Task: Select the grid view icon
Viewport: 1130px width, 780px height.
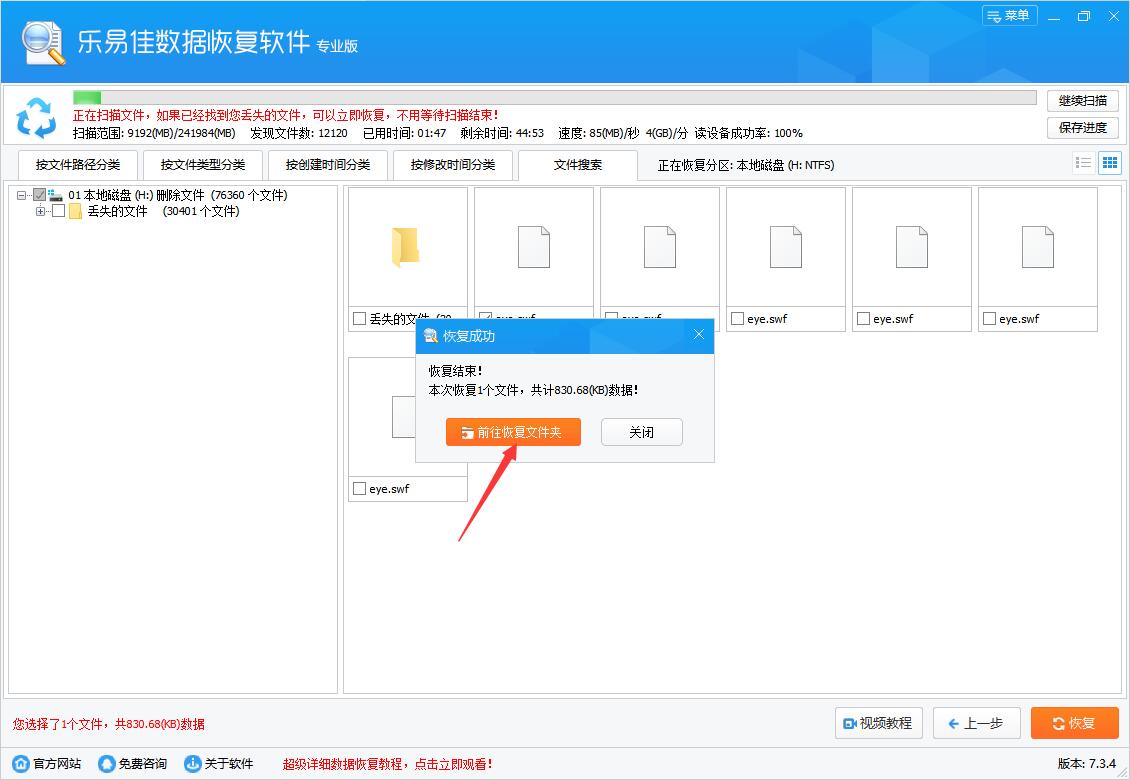Action: point(1110,162)
